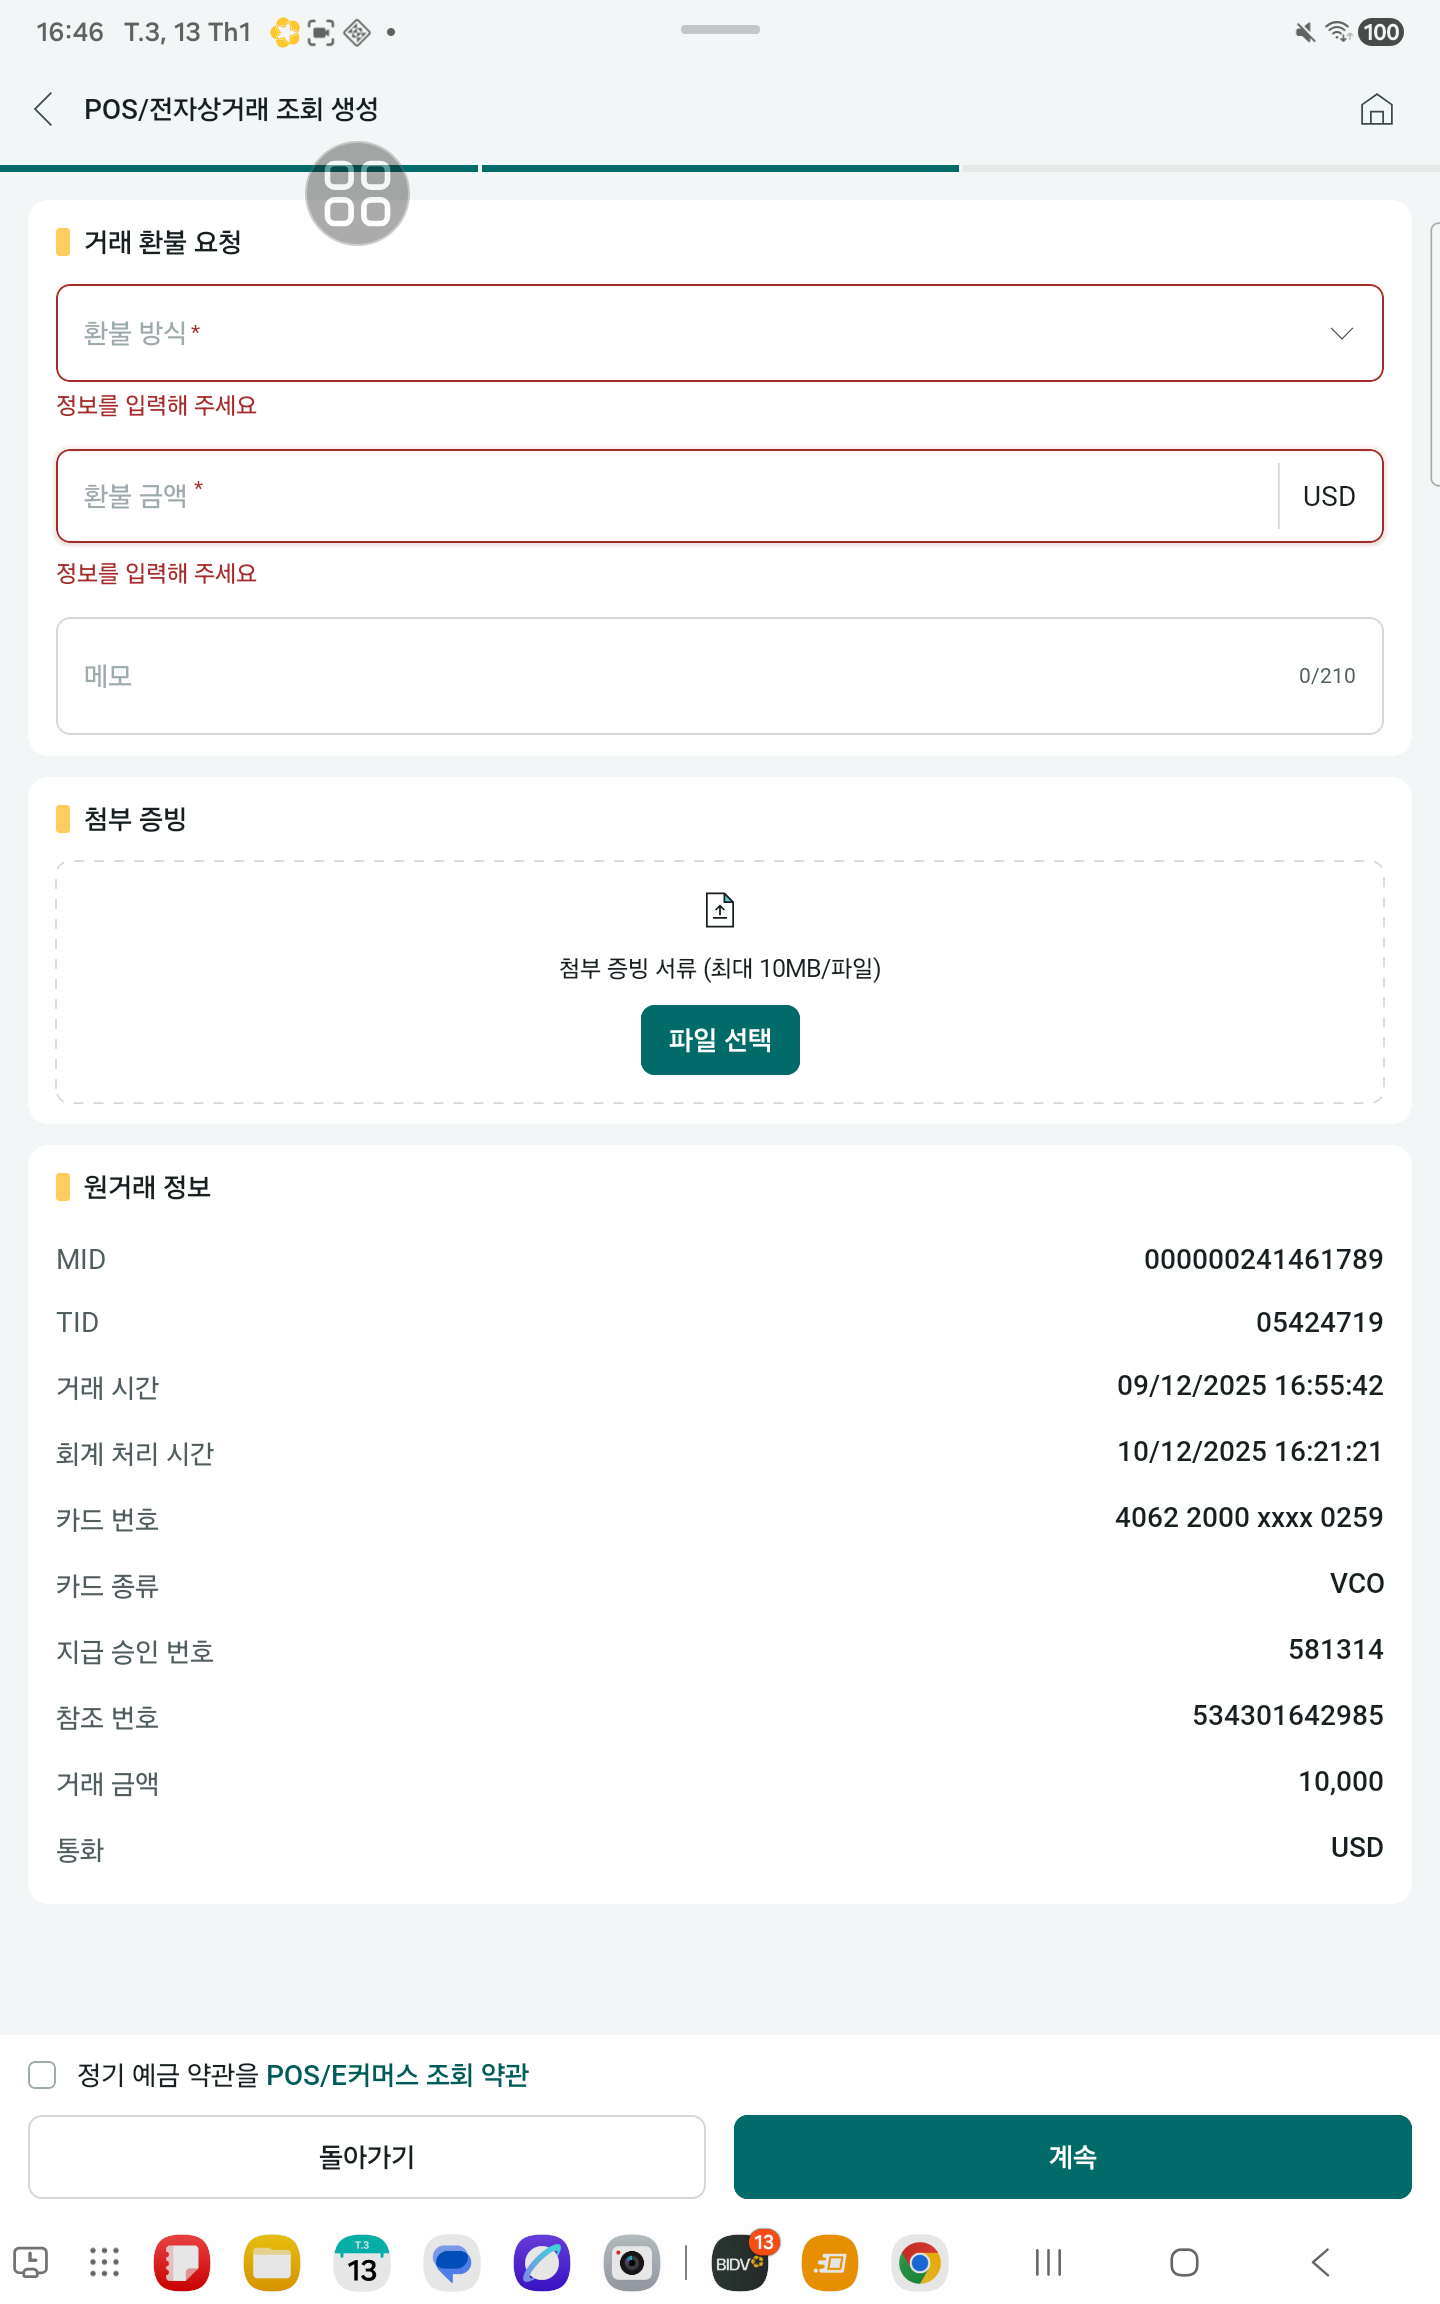
Task: Expand the 환불 방식 dropdown
Action: tap(700, 333)
